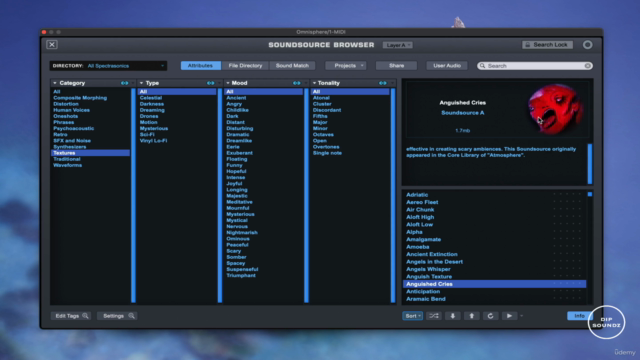Click the Edit Tags button
The width and height of the screenshot is (640, 360).
click(71, 316)
